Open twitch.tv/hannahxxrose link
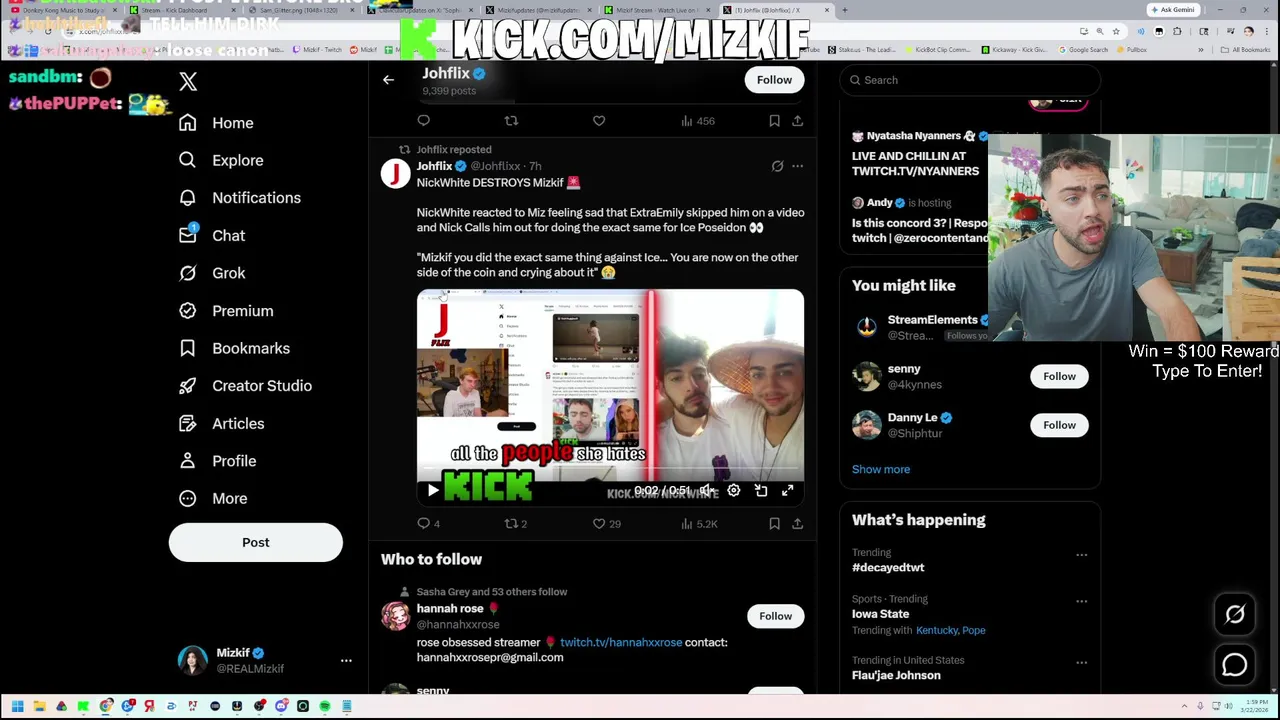This screenshot has width=1280, height=720. (621, 643)
